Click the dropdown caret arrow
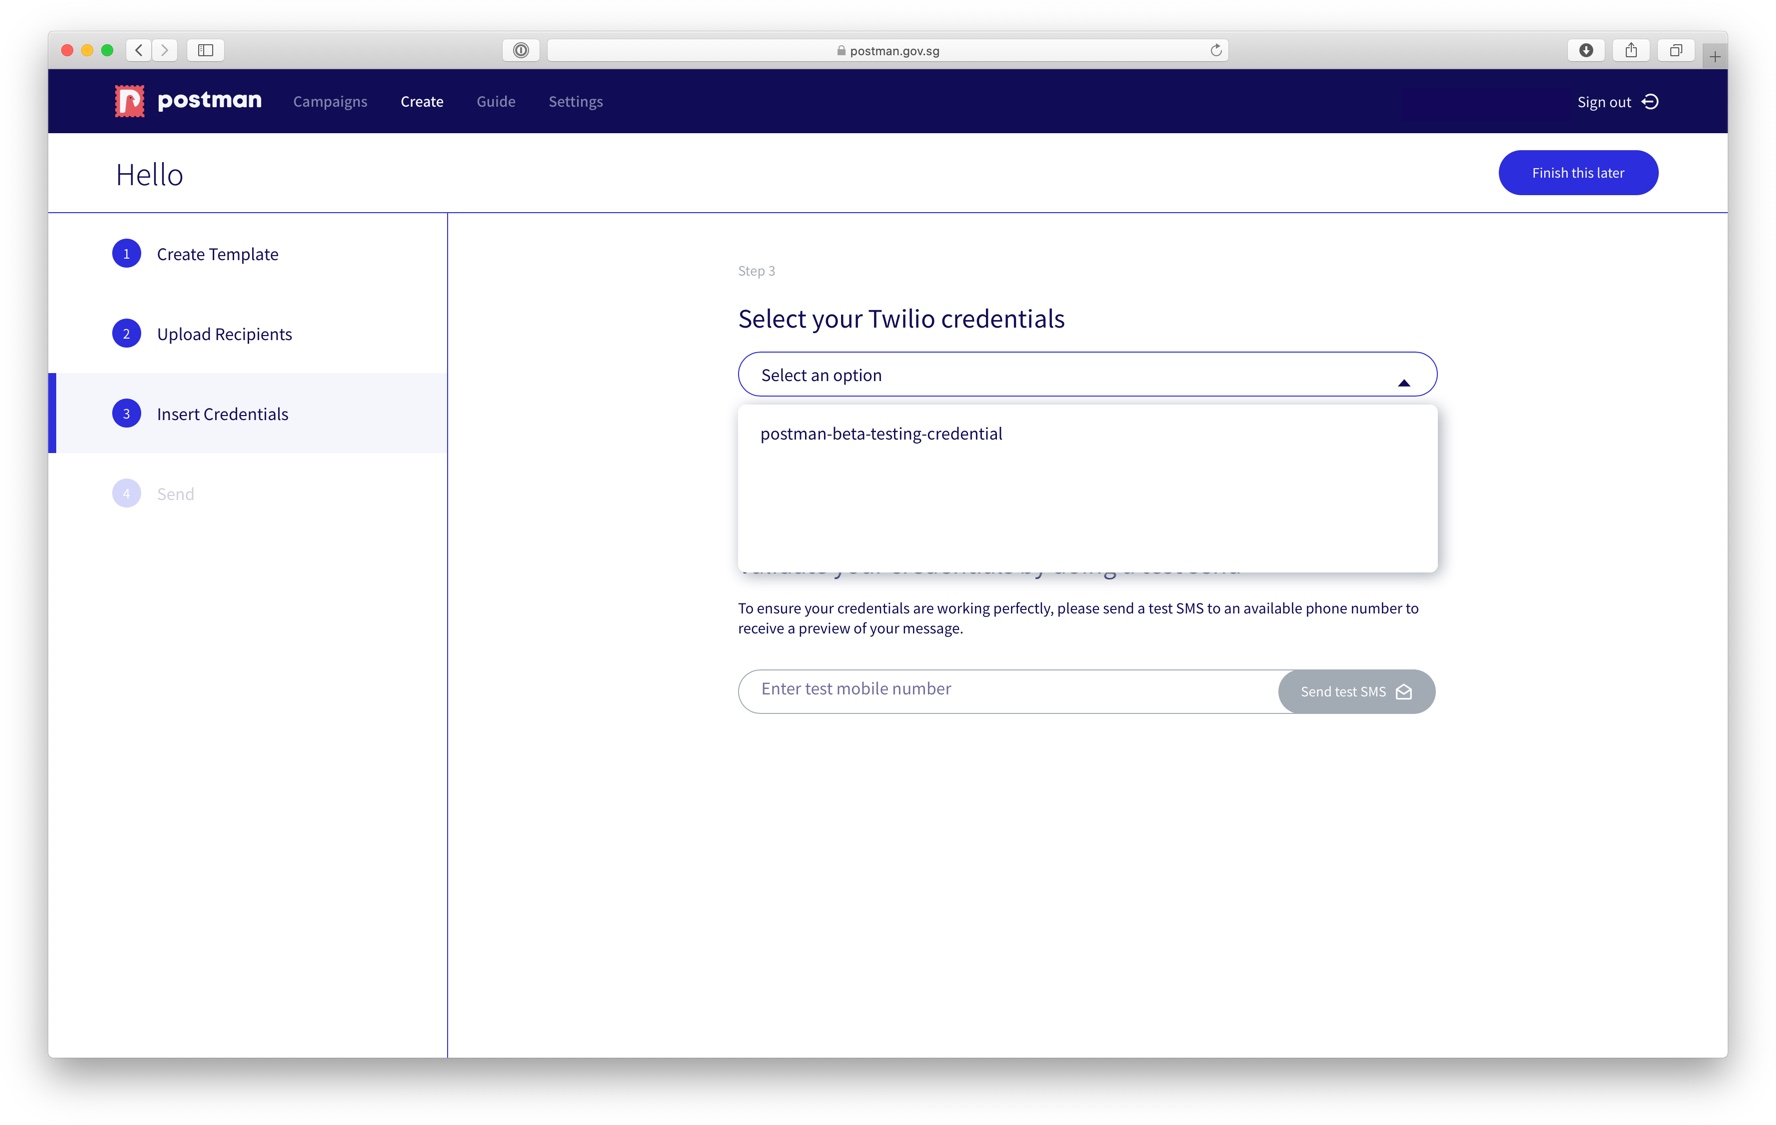This screenshot has height=1125, width=1776. click(x=1404, y=382)
